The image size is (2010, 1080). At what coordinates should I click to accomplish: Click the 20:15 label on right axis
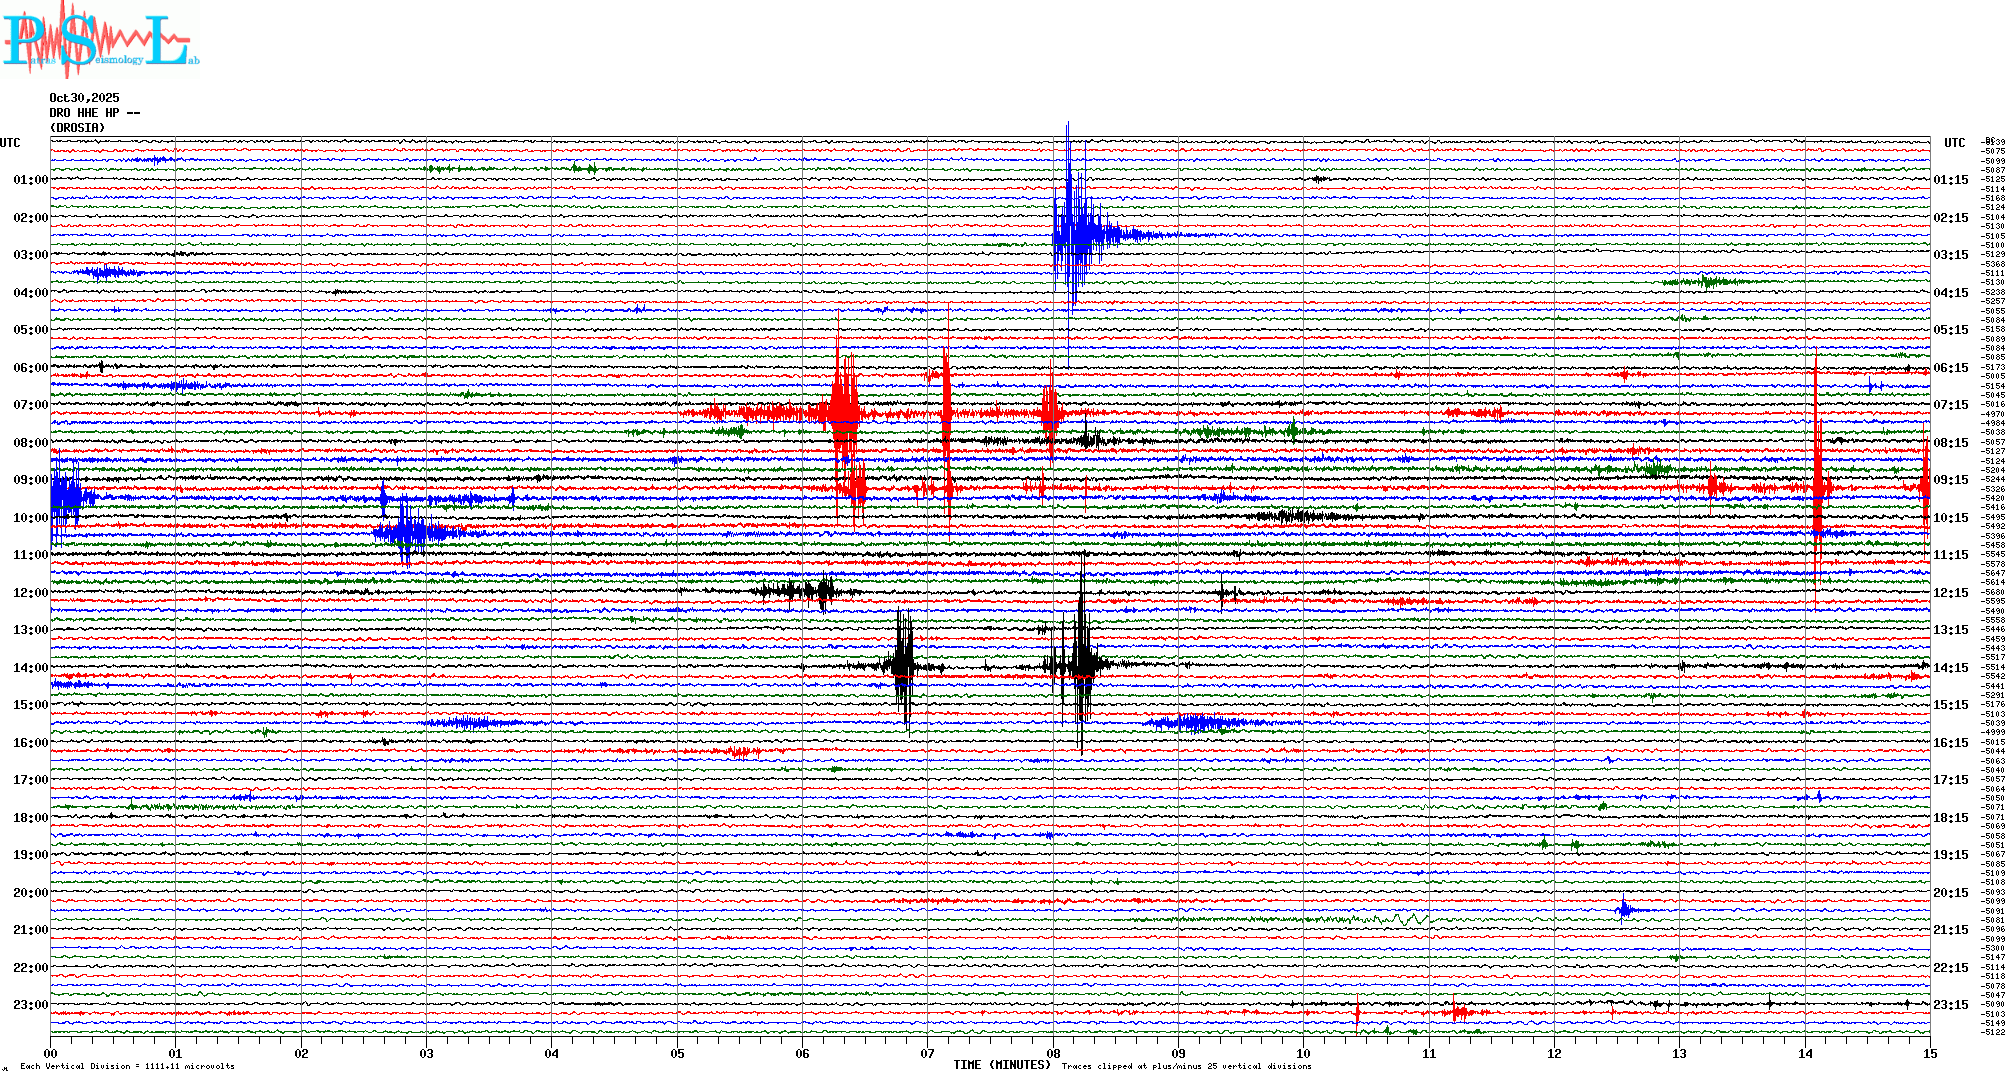(1950, 893)
